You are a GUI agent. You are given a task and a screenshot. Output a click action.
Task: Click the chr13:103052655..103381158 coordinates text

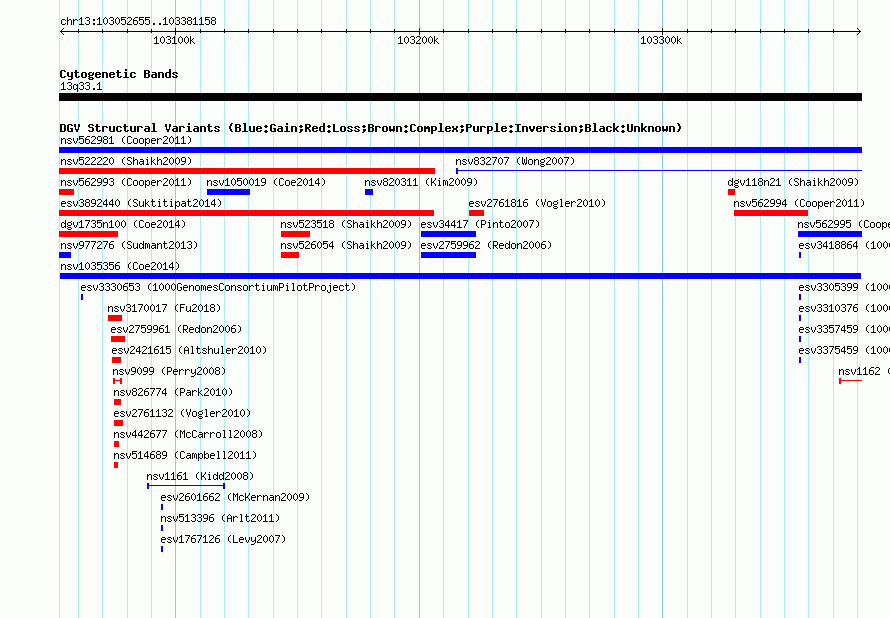click(x=138, y=21)
